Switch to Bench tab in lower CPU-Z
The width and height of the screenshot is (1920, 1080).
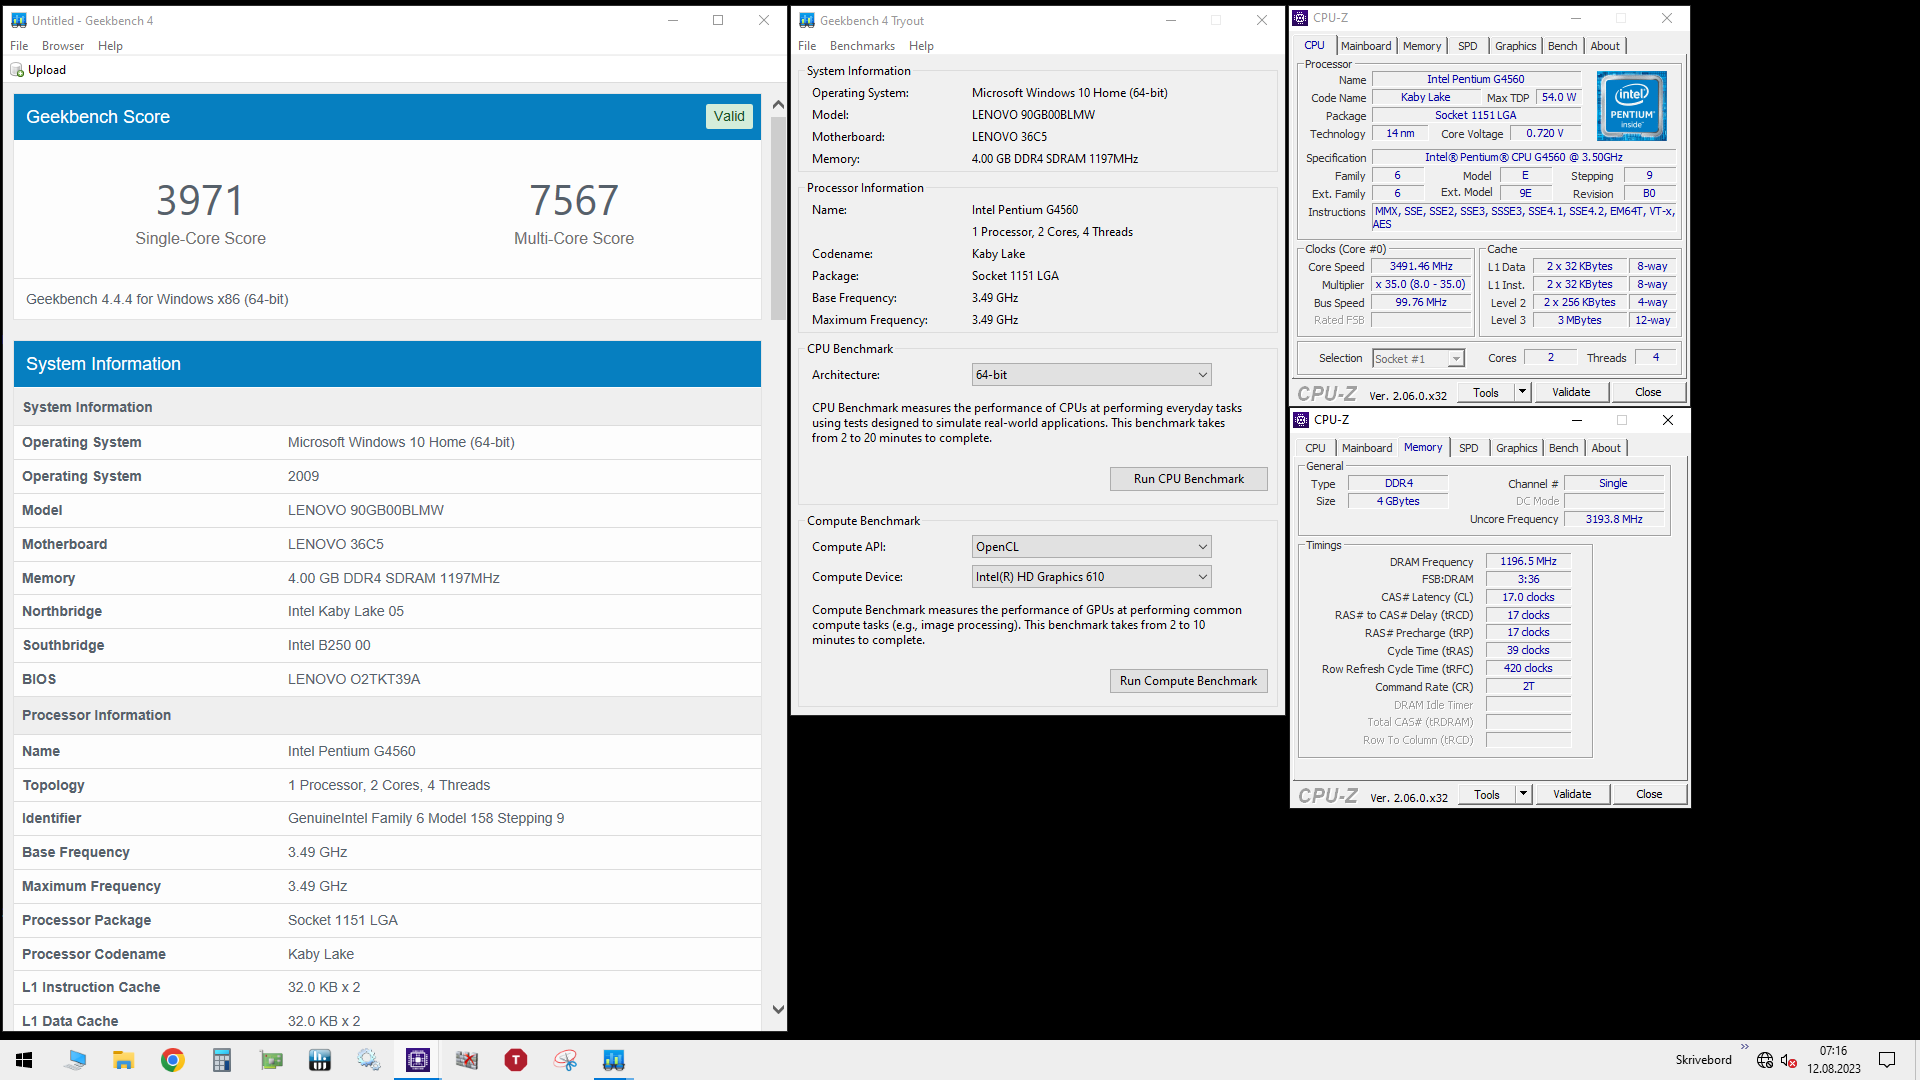[x=1563, y=448]
